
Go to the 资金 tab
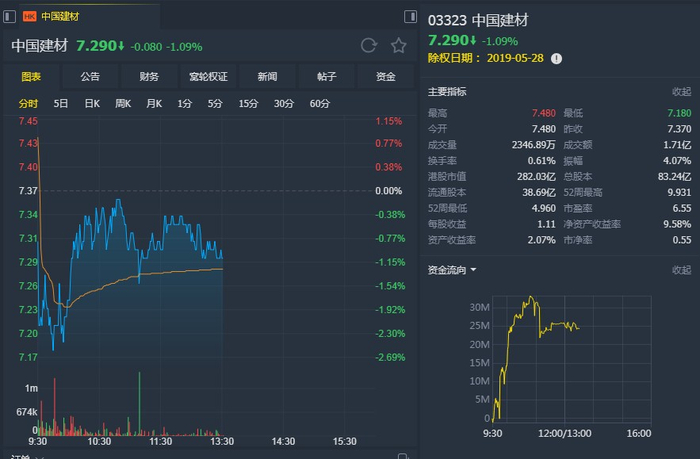(x=385, y=77)
